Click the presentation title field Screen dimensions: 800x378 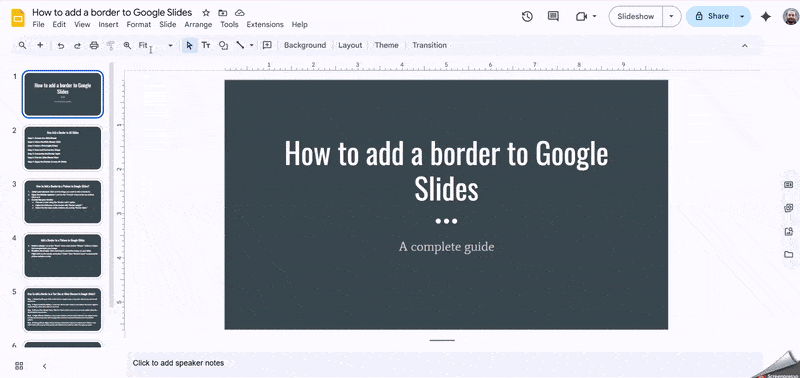pos(112,12)
